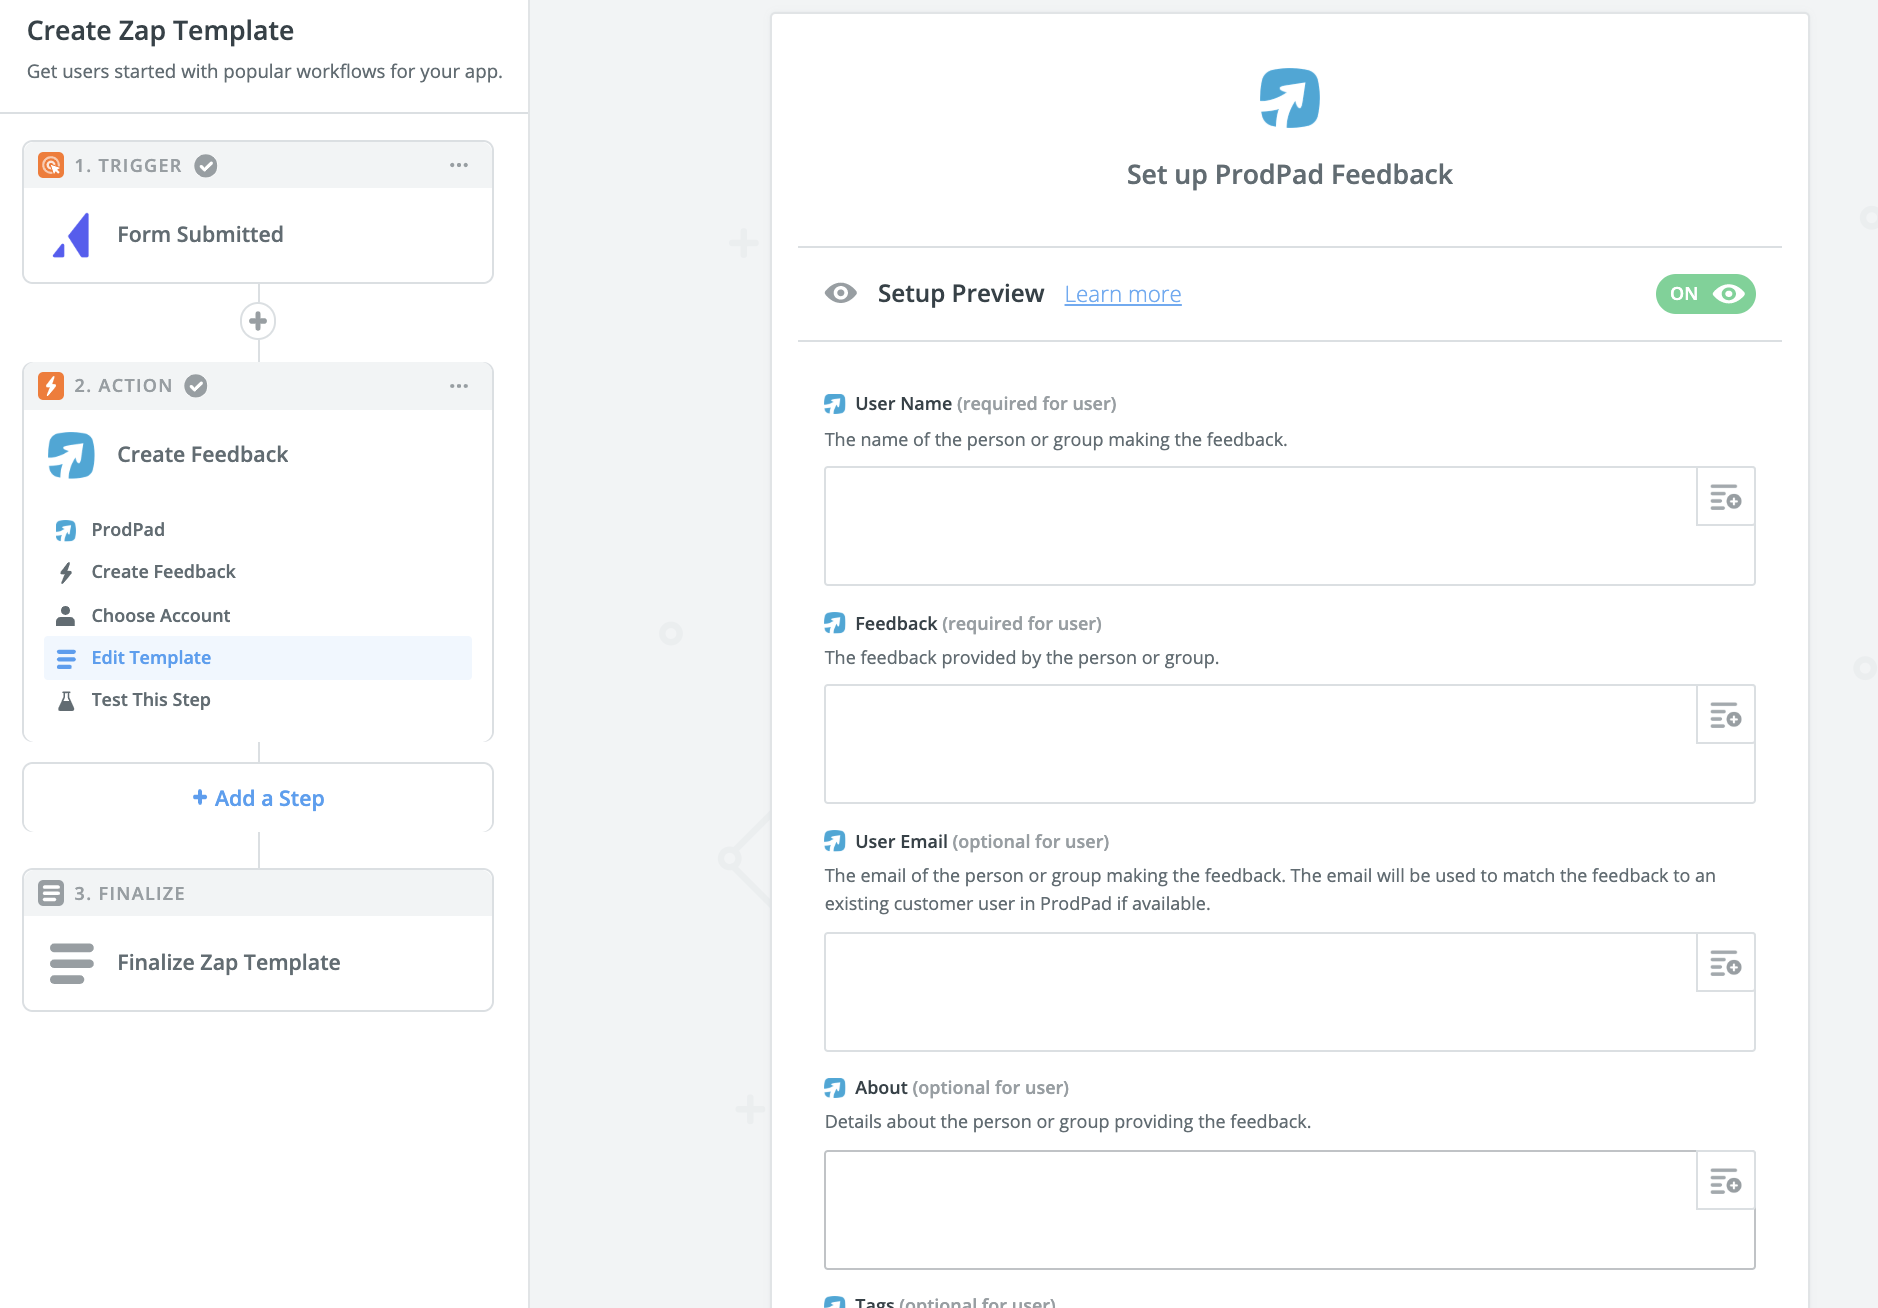Viewport: 1878px width, 1308px height.
Task: Click the large ProdPad logo in setup panel
Action: point(1290,98)
